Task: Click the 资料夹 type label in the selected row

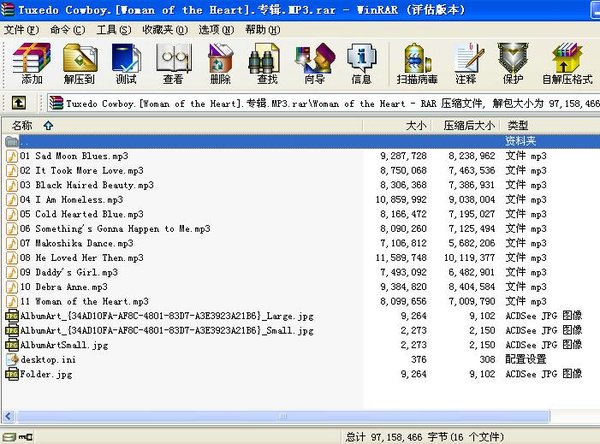Action: 520,142
